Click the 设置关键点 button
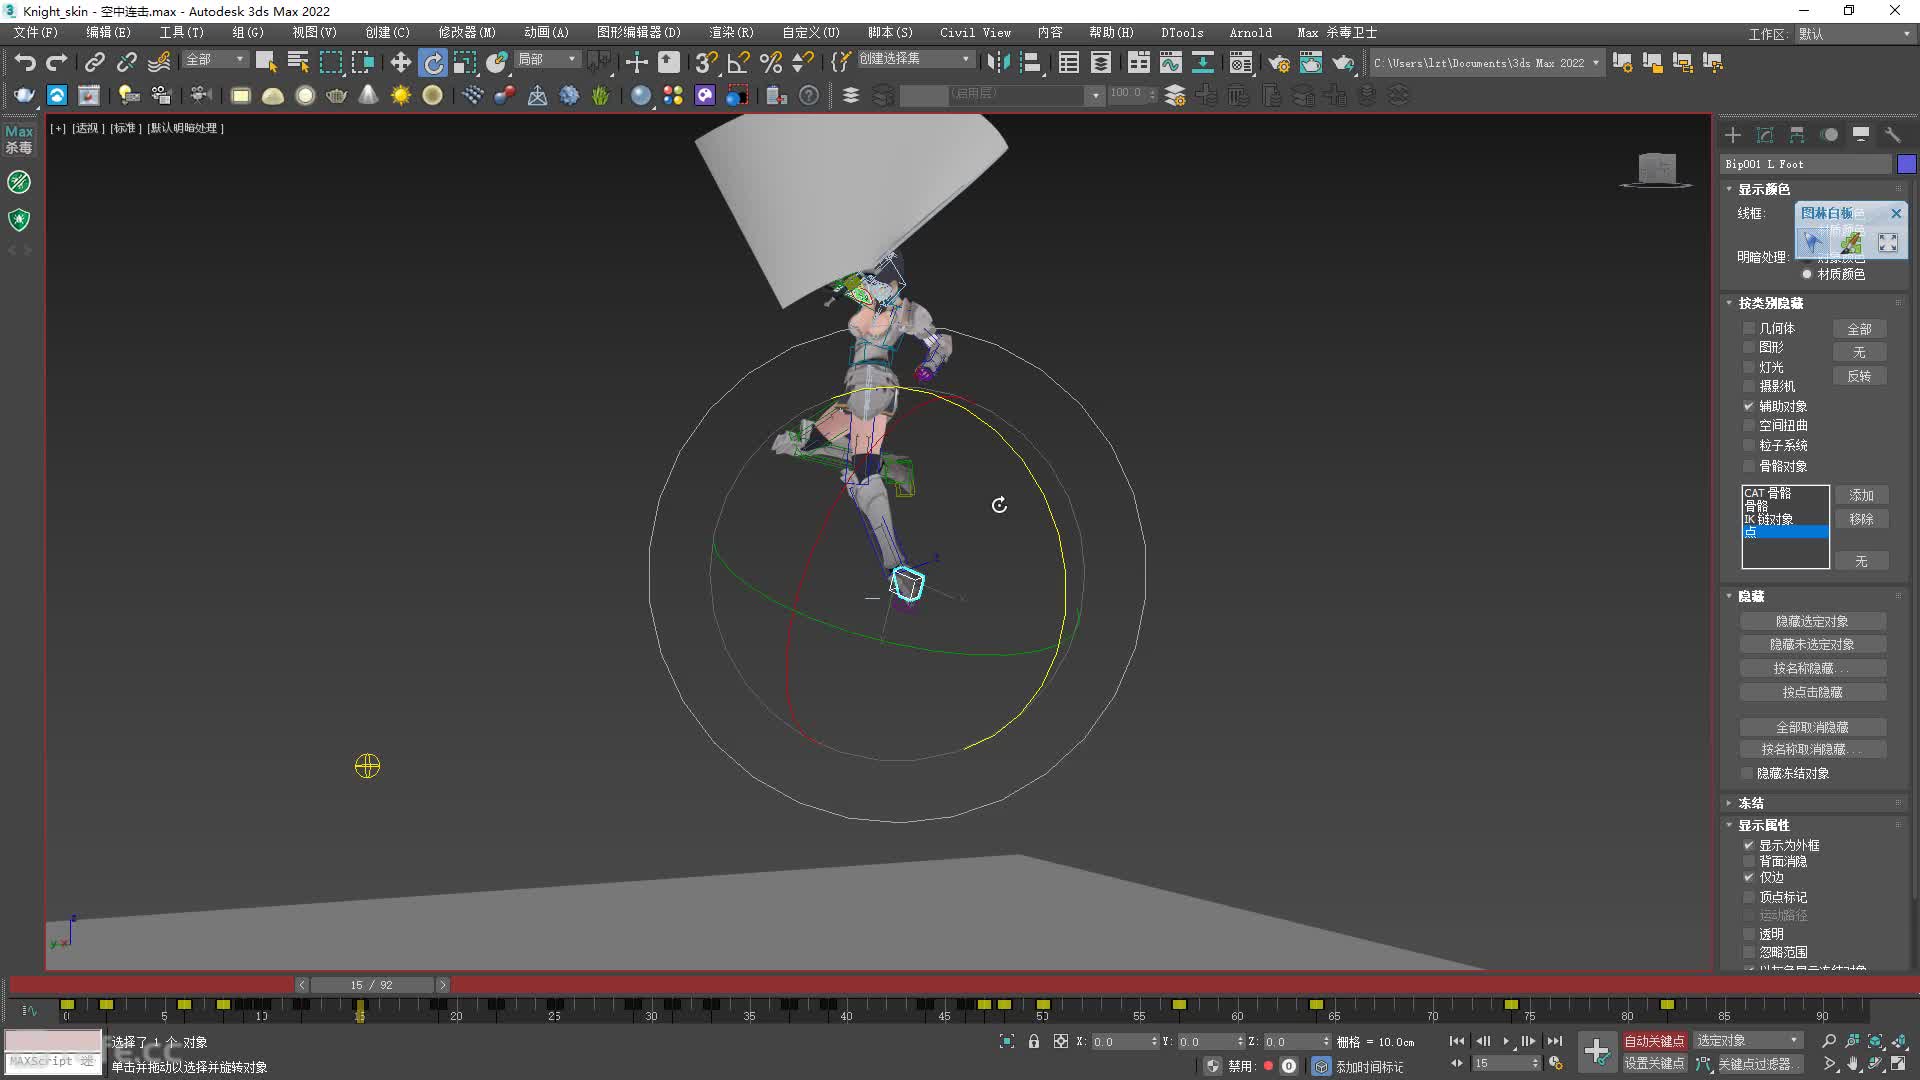 click(x=1654, y=1064)
